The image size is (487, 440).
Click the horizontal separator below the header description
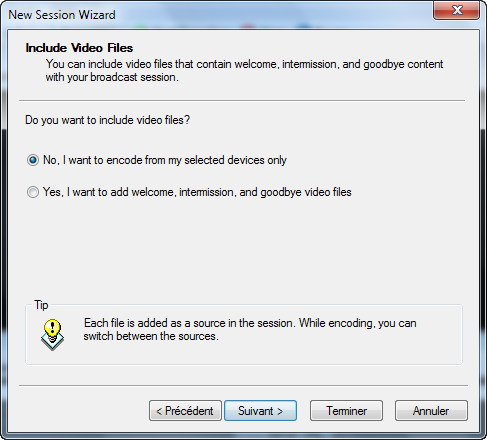pos(242,100)
